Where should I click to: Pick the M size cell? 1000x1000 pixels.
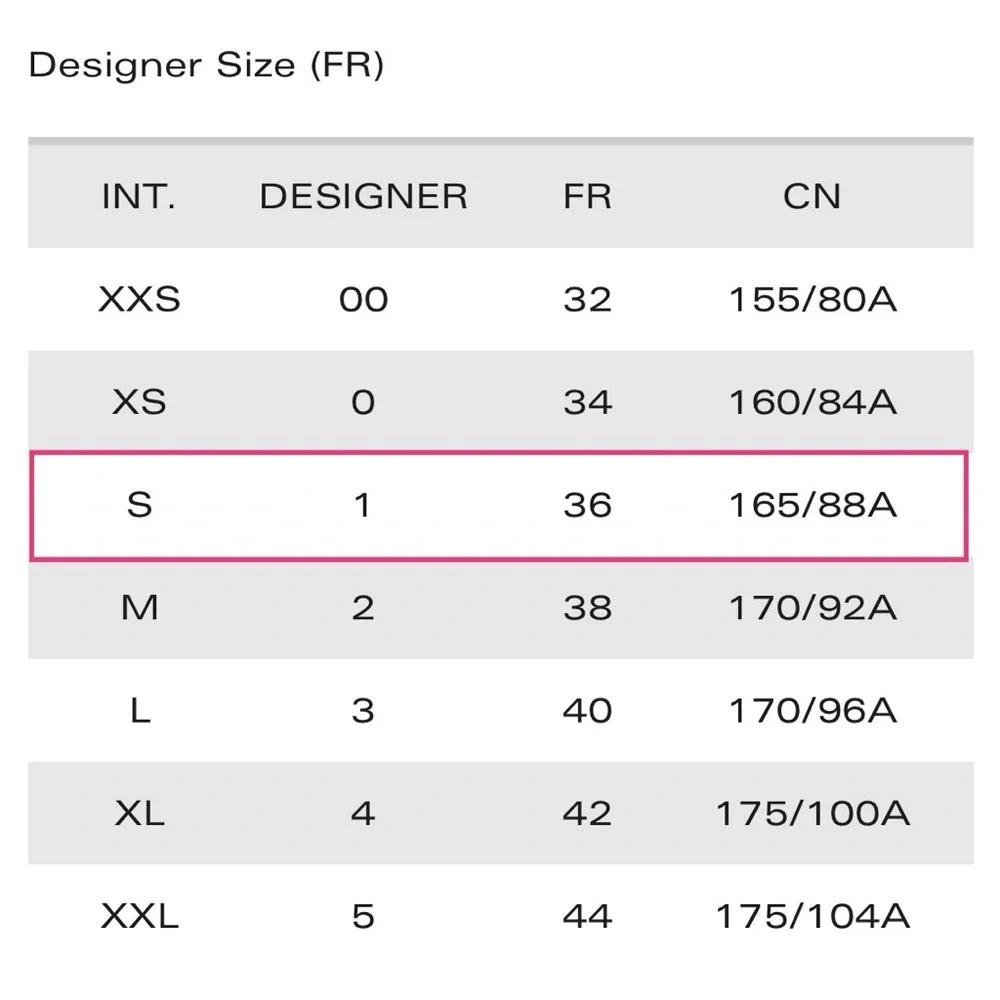(x=139, y=607)
